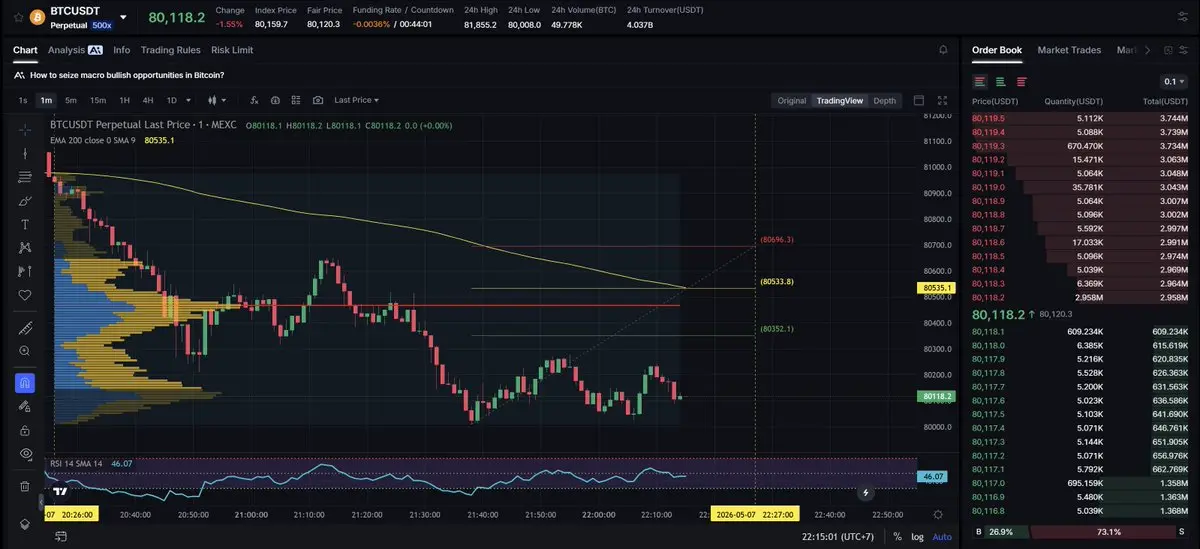Enter fullscreen chart mode

point(942,100)
